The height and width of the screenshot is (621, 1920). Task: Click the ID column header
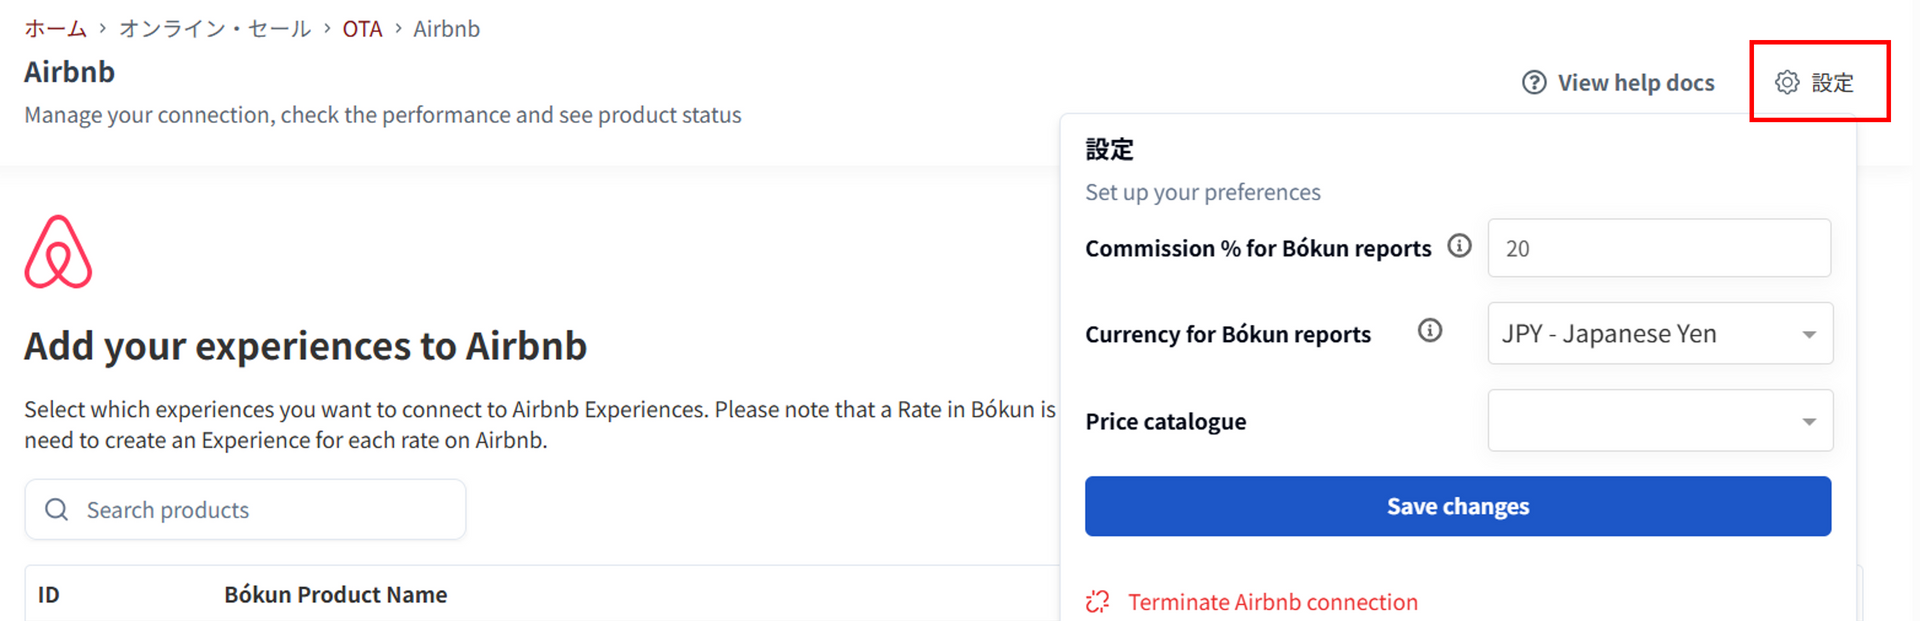[x=49, y=594]
